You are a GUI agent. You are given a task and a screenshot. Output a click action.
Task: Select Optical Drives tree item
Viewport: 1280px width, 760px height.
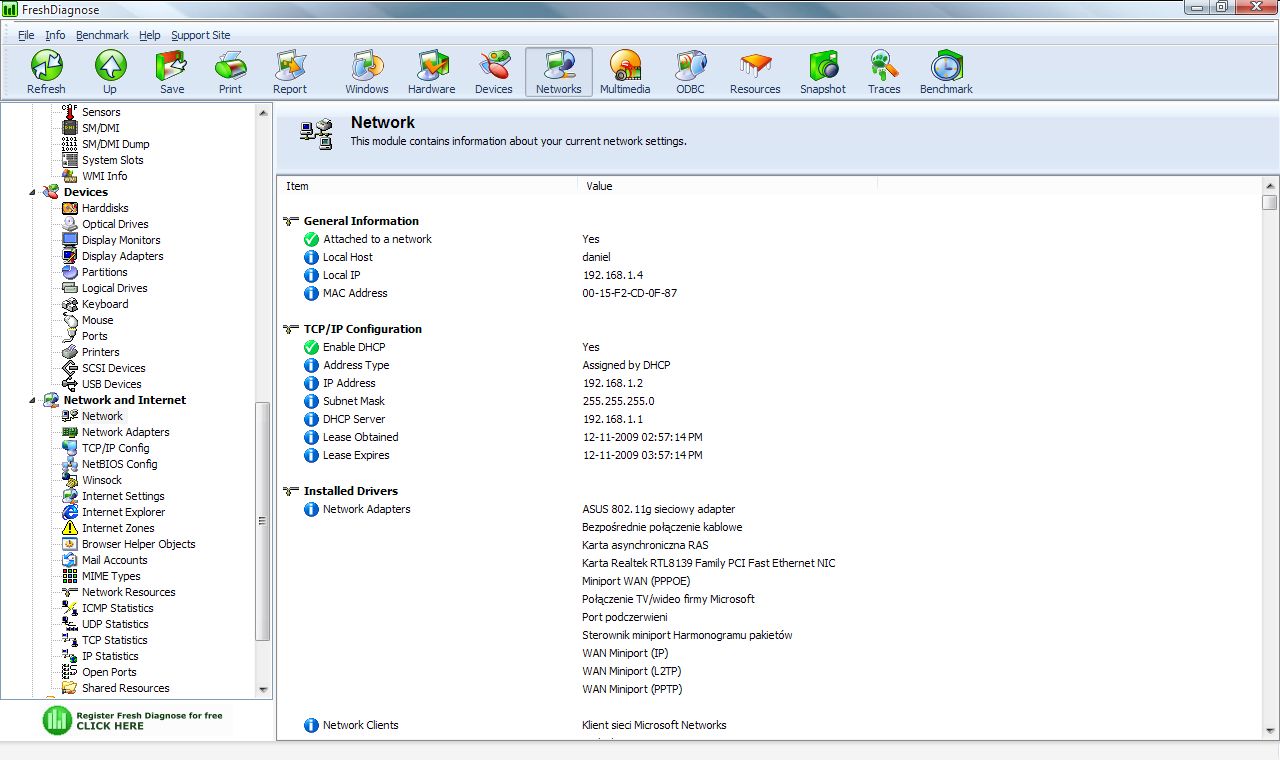click(x=115, y=224)
